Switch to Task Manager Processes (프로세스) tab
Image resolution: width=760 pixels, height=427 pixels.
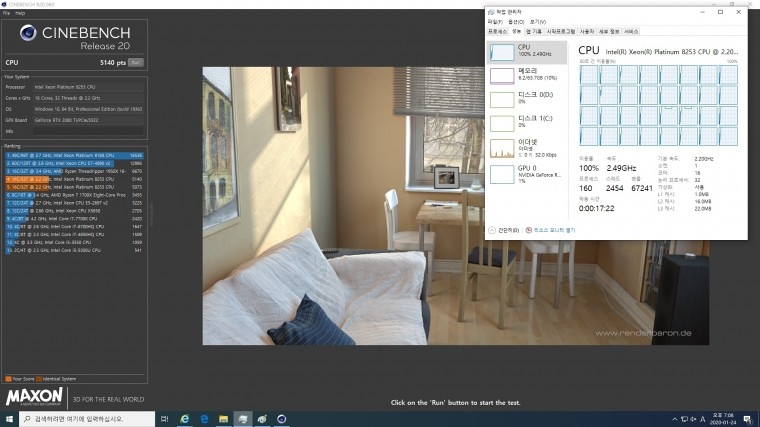(497, 32)
